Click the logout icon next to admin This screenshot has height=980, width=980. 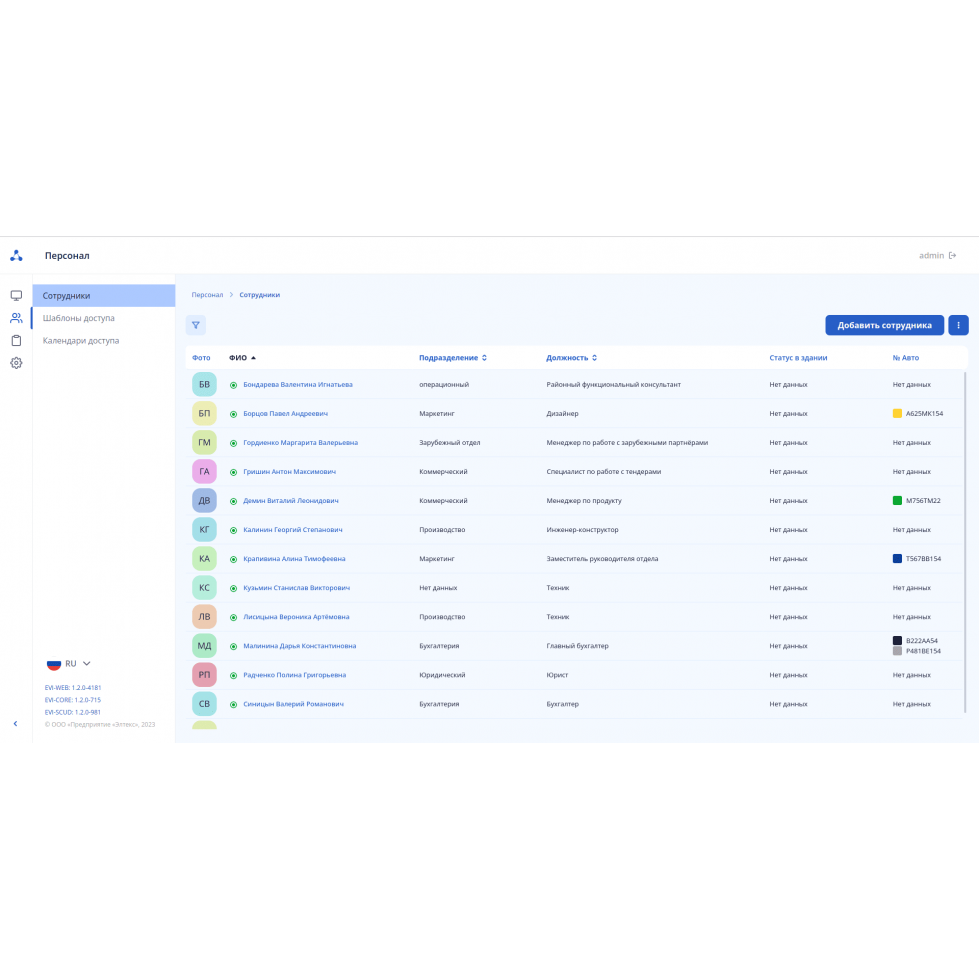(x=953, y=256)
